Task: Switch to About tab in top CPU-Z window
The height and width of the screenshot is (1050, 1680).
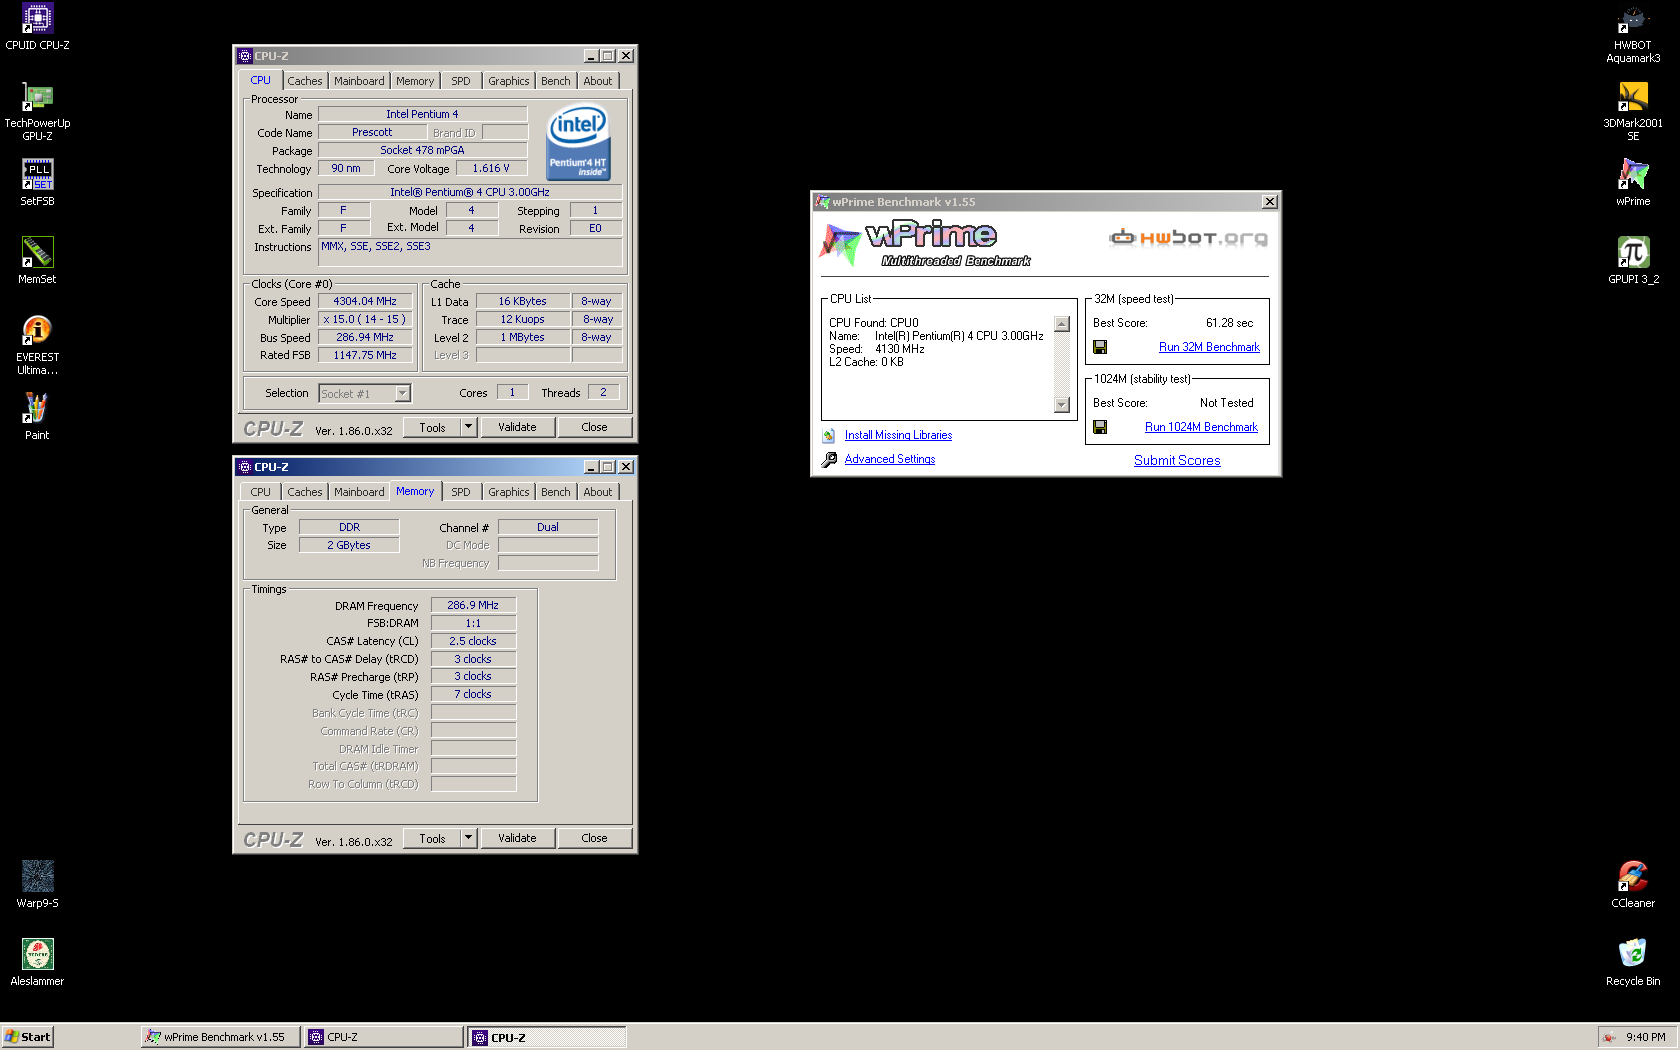Action: 598,81
